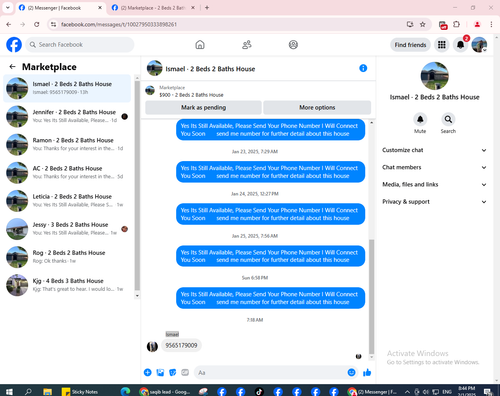Open File Explorer in taskbar

[x=47, y=392]
